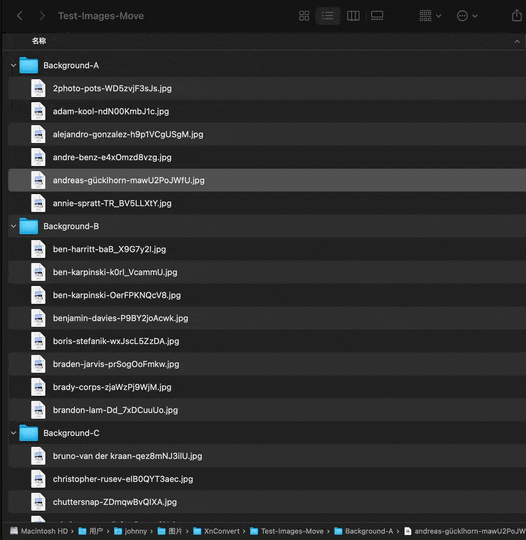Click the JPG icon of annie-spratt file

coord(38,203)
